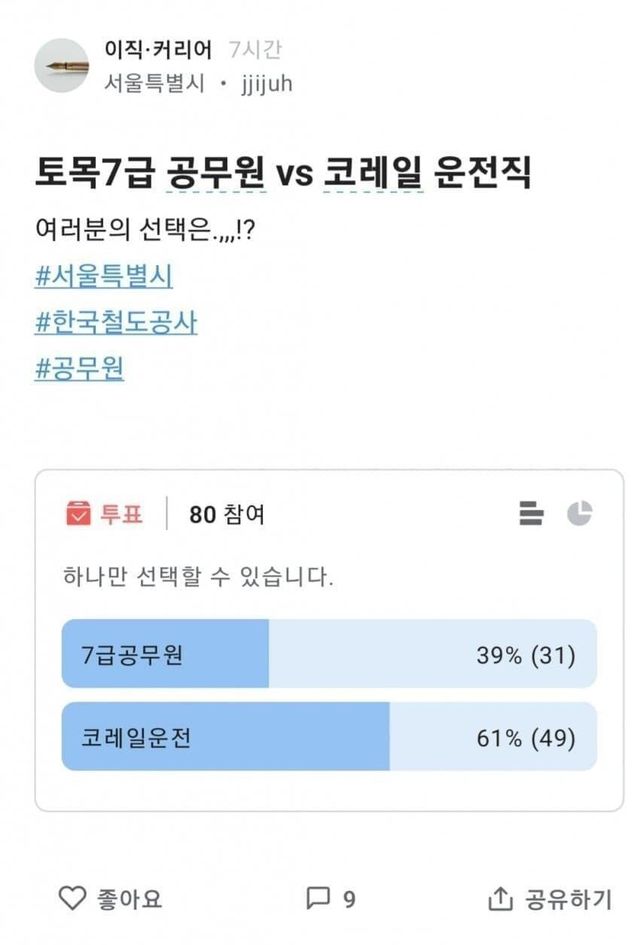Click the 80 참여 participant count

point(227,515)
